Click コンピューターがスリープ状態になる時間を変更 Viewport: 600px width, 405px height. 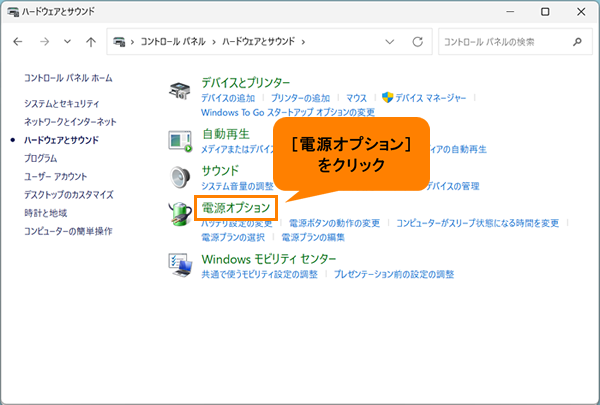tap(478, 223)
